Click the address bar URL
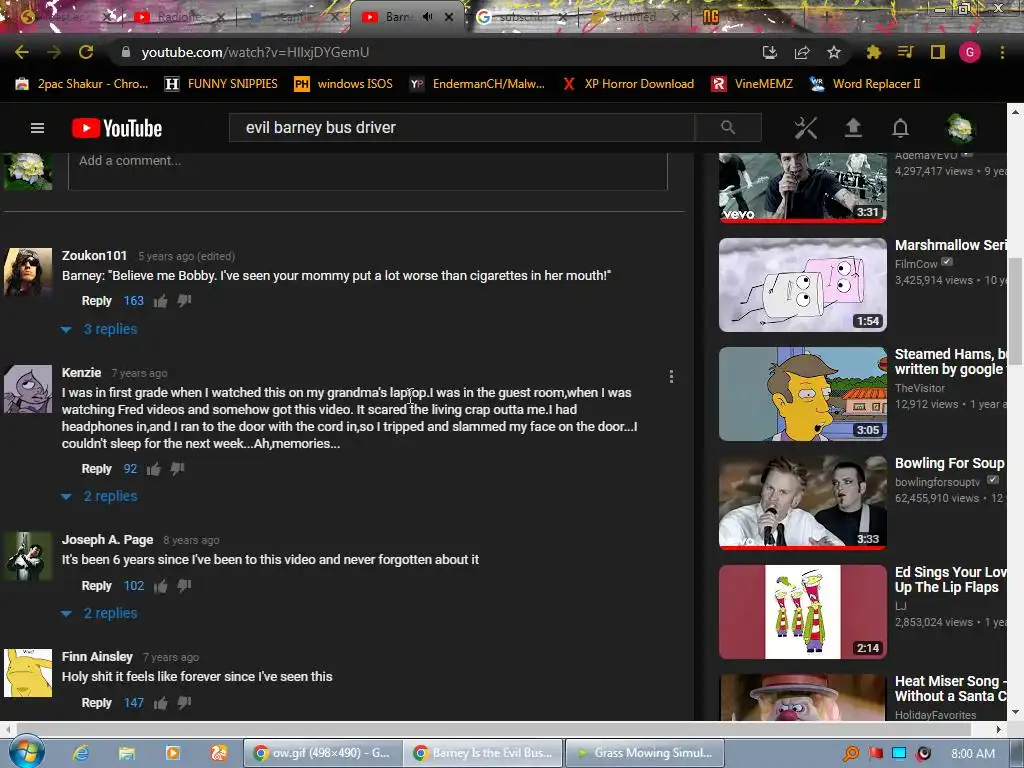This screenshot has height=768, width=1024. click(x=255, y=52)
